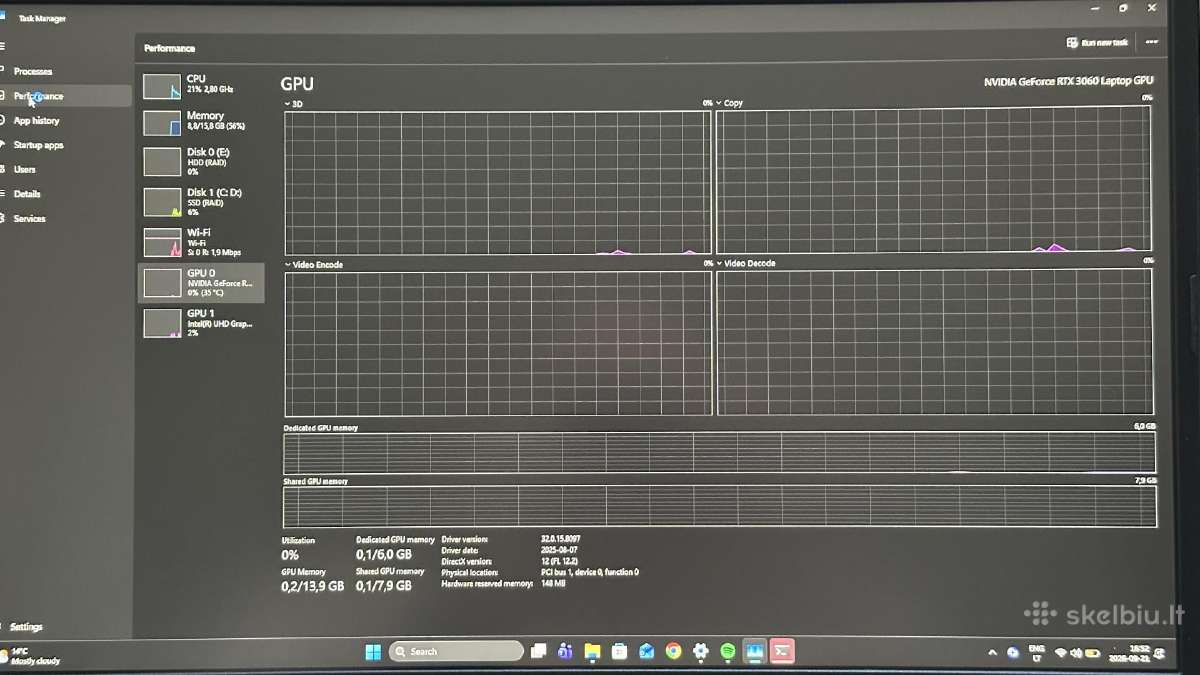Launch Microsoft Teams from the taskbar
Image resolution: width=1200 pixels, height=675 pixels.
pyautogui.click(x=565, y=651)
